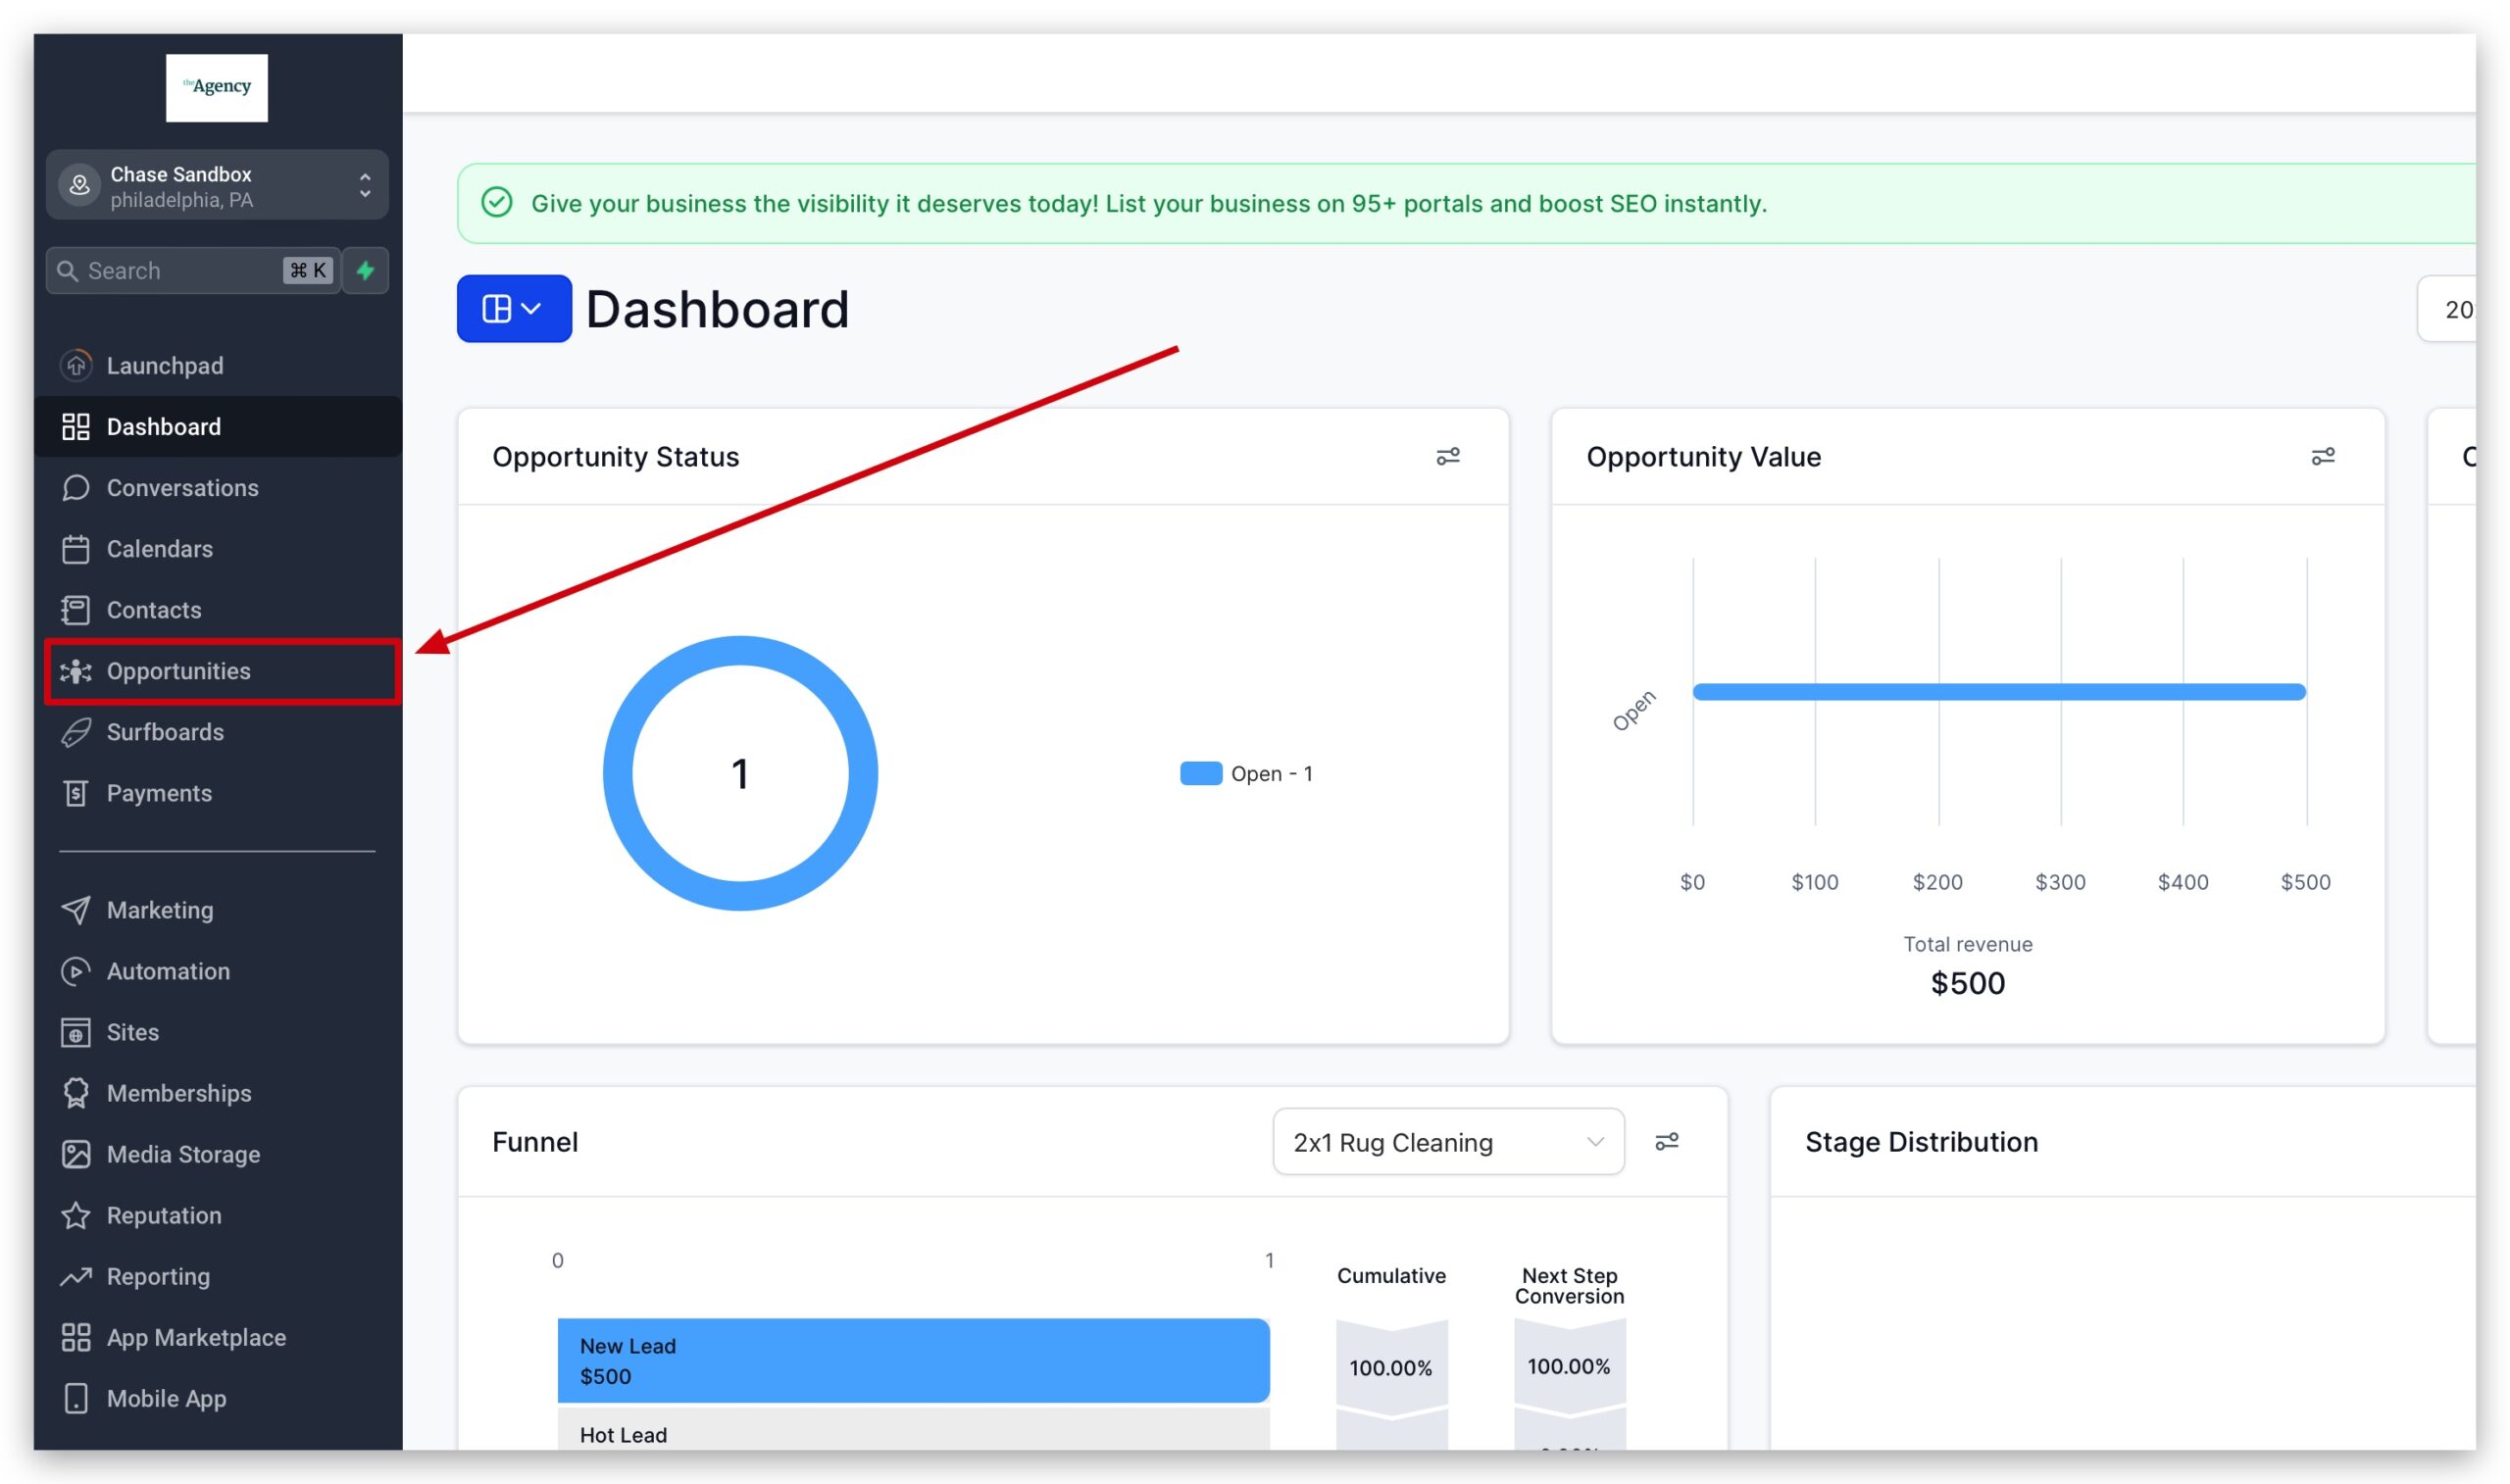Open App Marketplace from the sidebar

[196, 1337]
